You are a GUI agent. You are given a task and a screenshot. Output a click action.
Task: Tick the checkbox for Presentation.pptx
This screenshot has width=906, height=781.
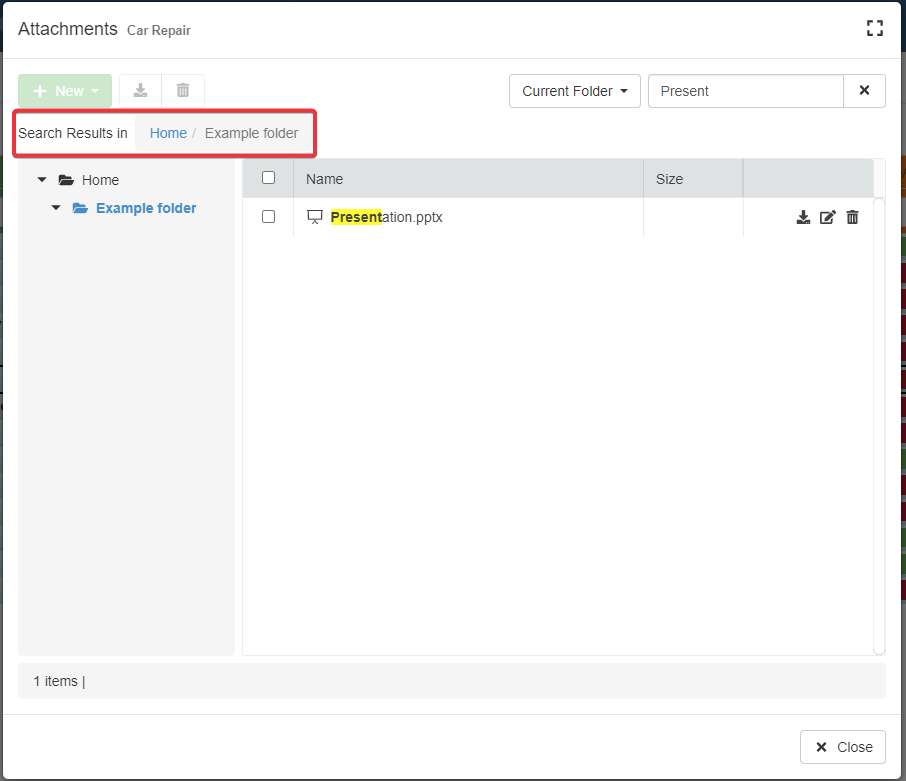point(268,217)
